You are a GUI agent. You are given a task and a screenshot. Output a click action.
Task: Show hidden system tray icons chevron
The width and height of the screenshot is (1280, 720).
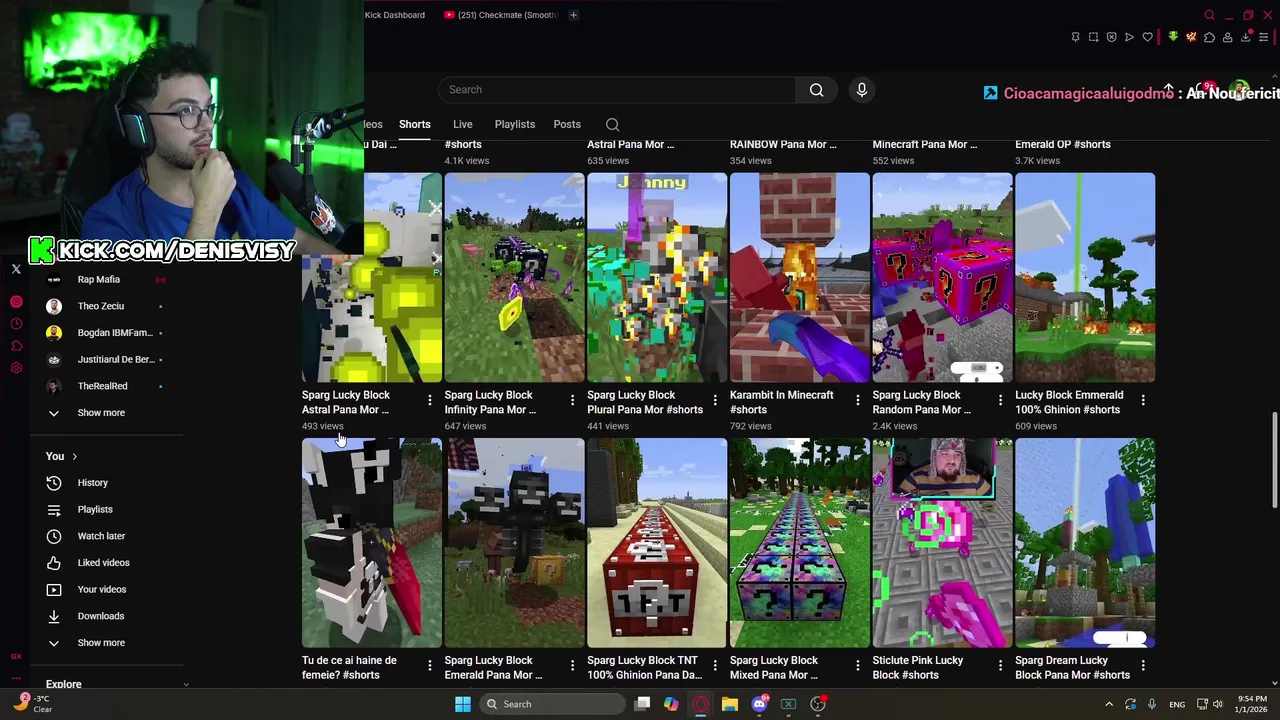1109,704
